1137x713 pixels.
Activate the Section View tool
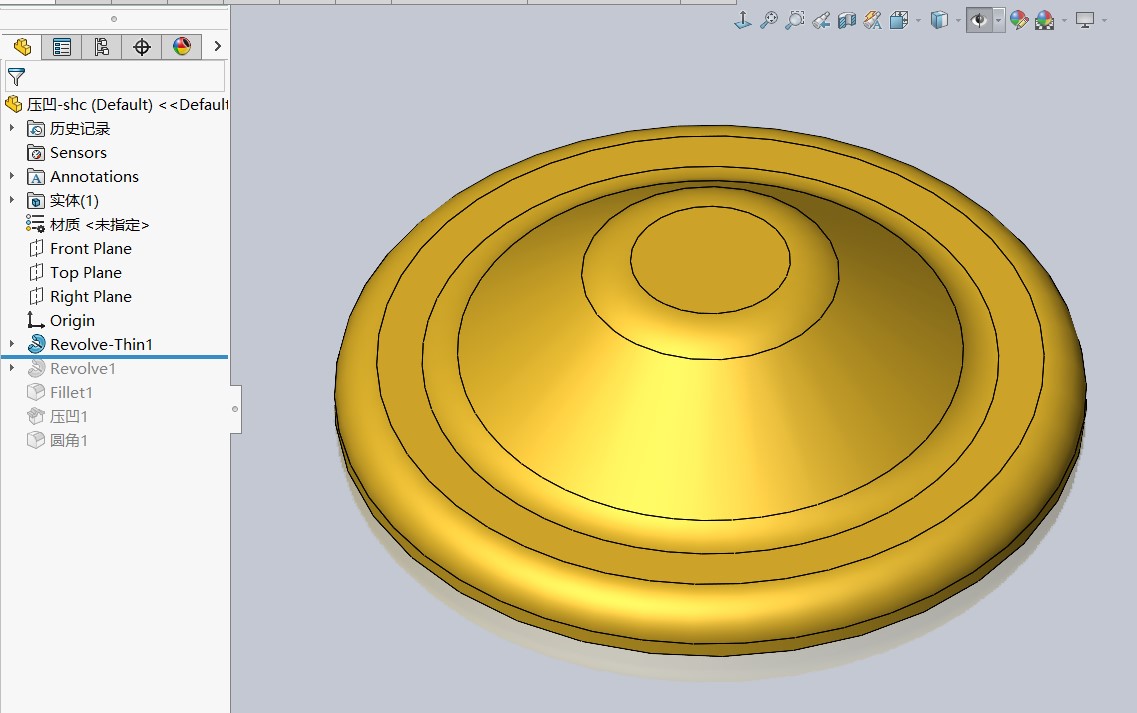[847, 20]
